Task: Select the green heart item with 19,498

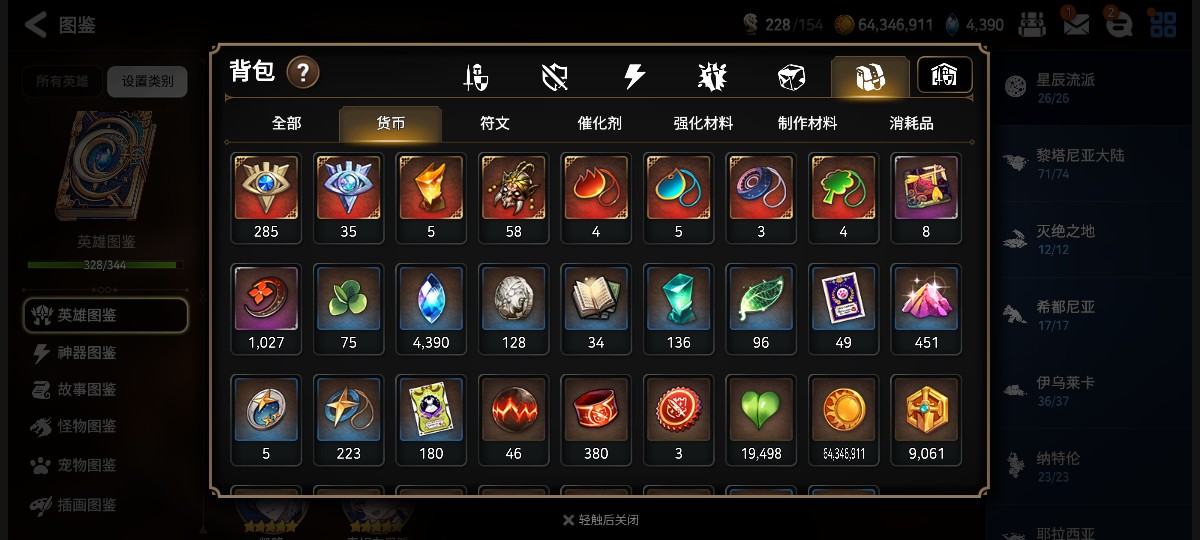Action: (x=762, y=421)
